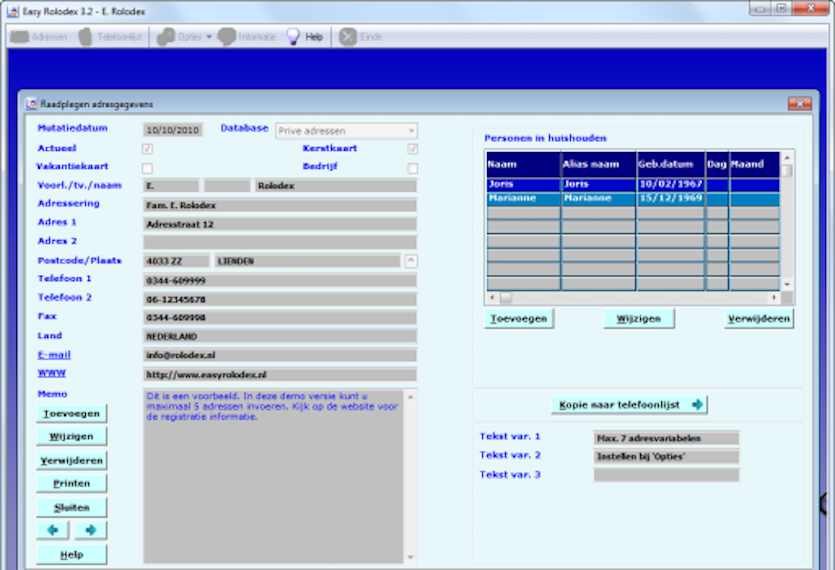Image resolution: width=835 pixels, height=570 pixels.
Task: Click the Rolodex surname field
Action: click(x=335, y=185)
